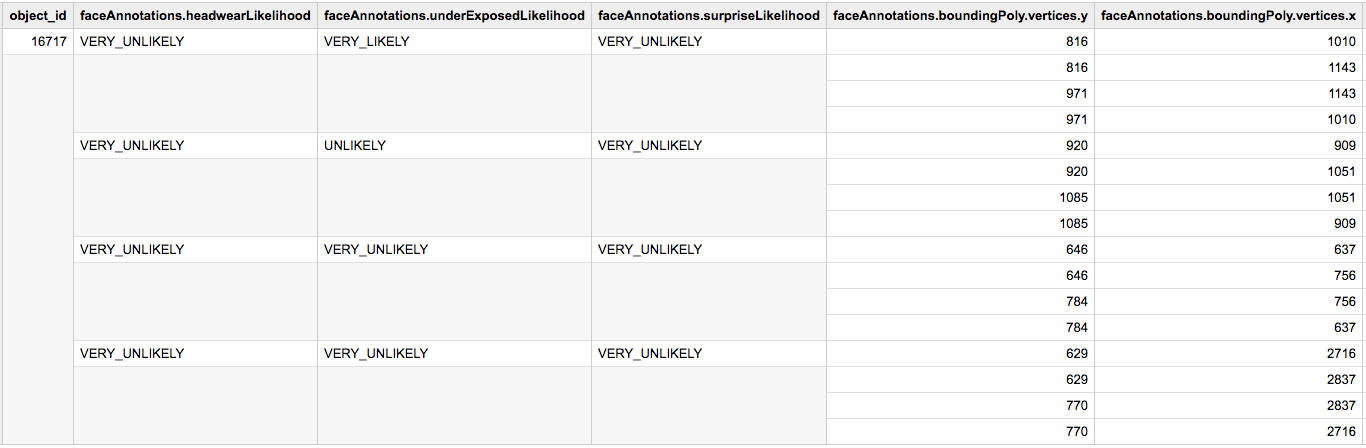Click the UNLIKELY underExposedLikelihood cell

coord(355,146)
